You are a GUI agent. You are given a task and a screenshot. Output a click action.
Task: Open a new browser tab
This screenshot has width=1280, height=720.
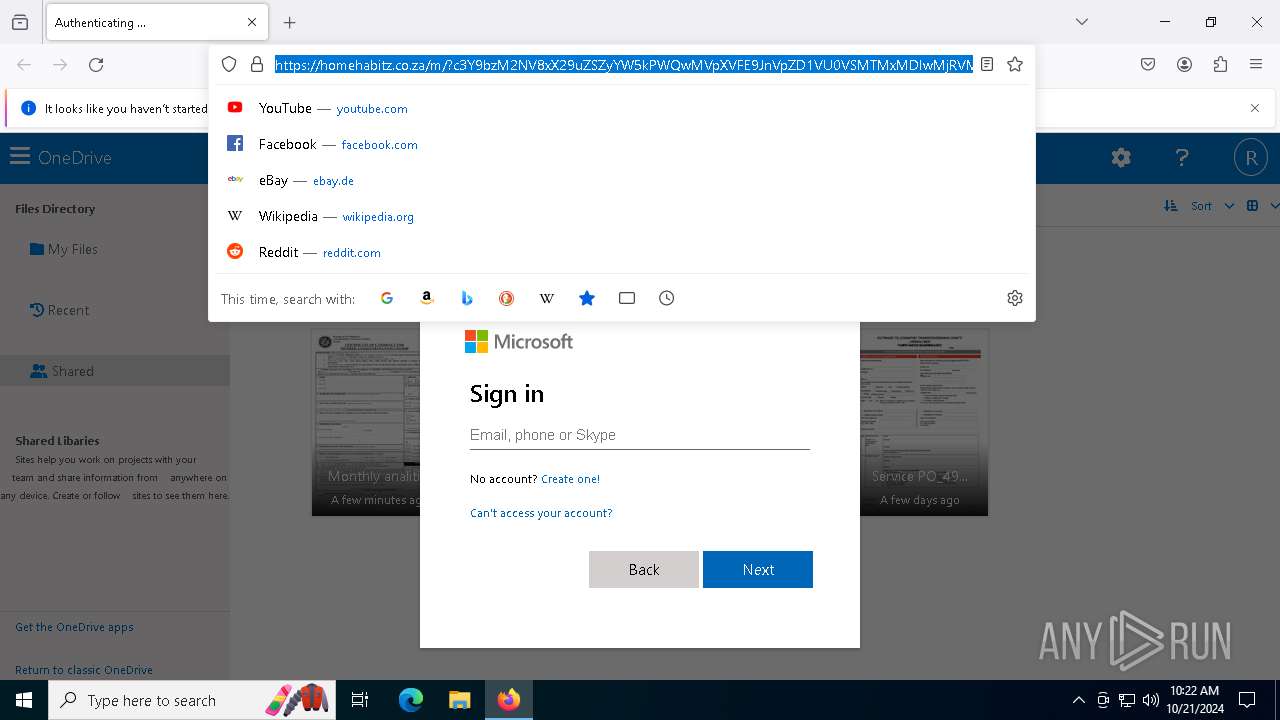pos(290,22)
